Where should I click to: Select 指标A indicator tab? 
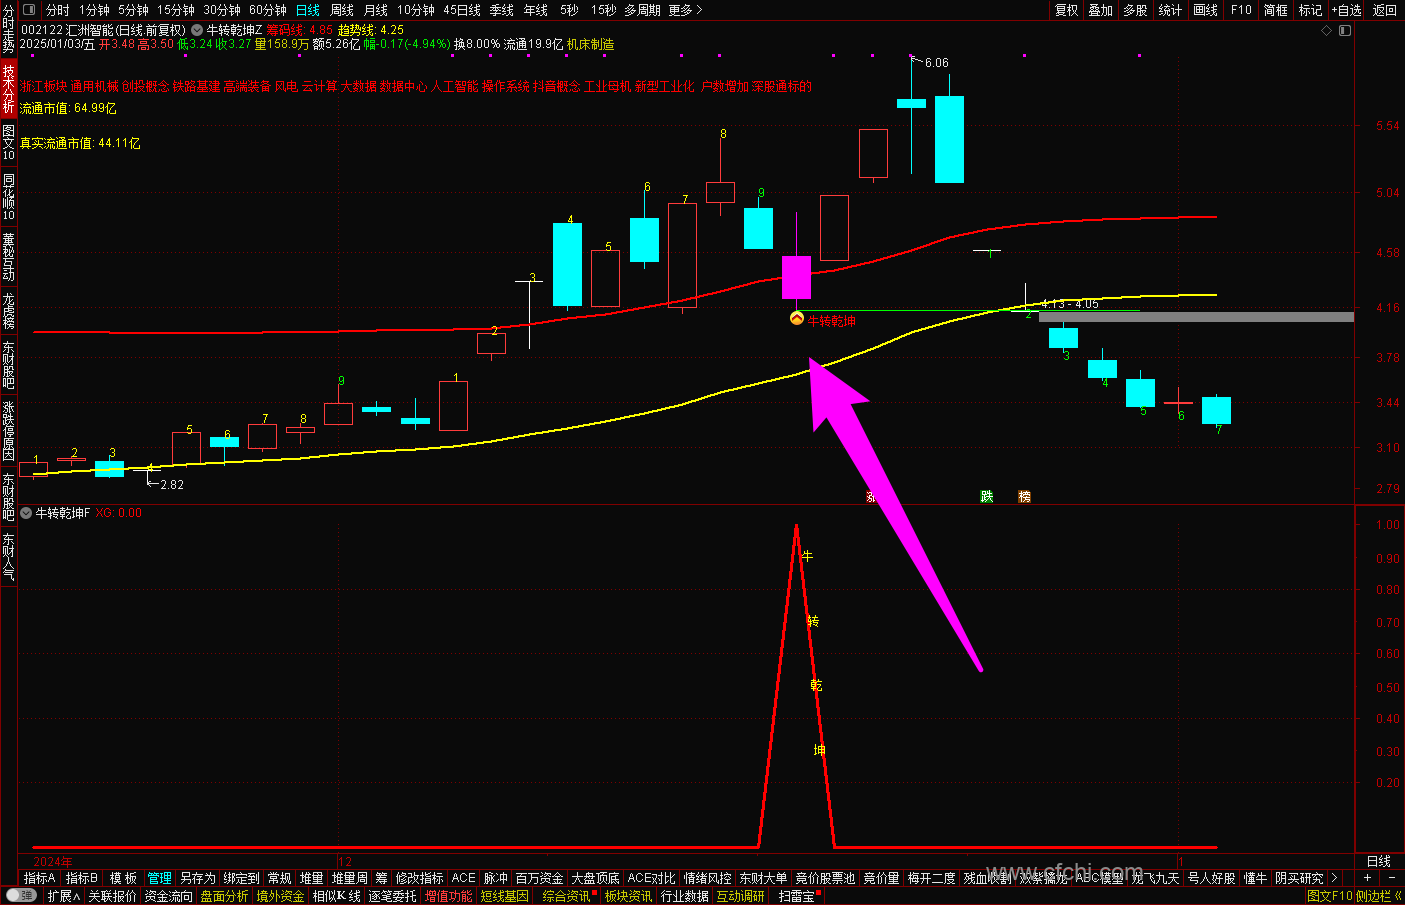tap(39, 878)
